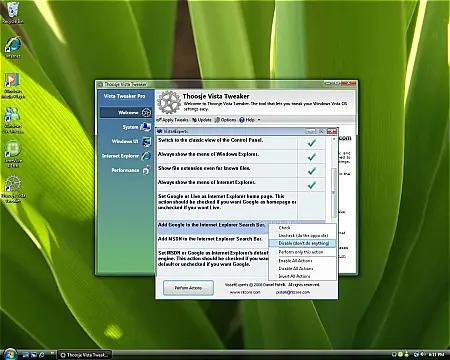Click the scrollbar up arrow in actions list
450x360 pixels.
(333, 139)
